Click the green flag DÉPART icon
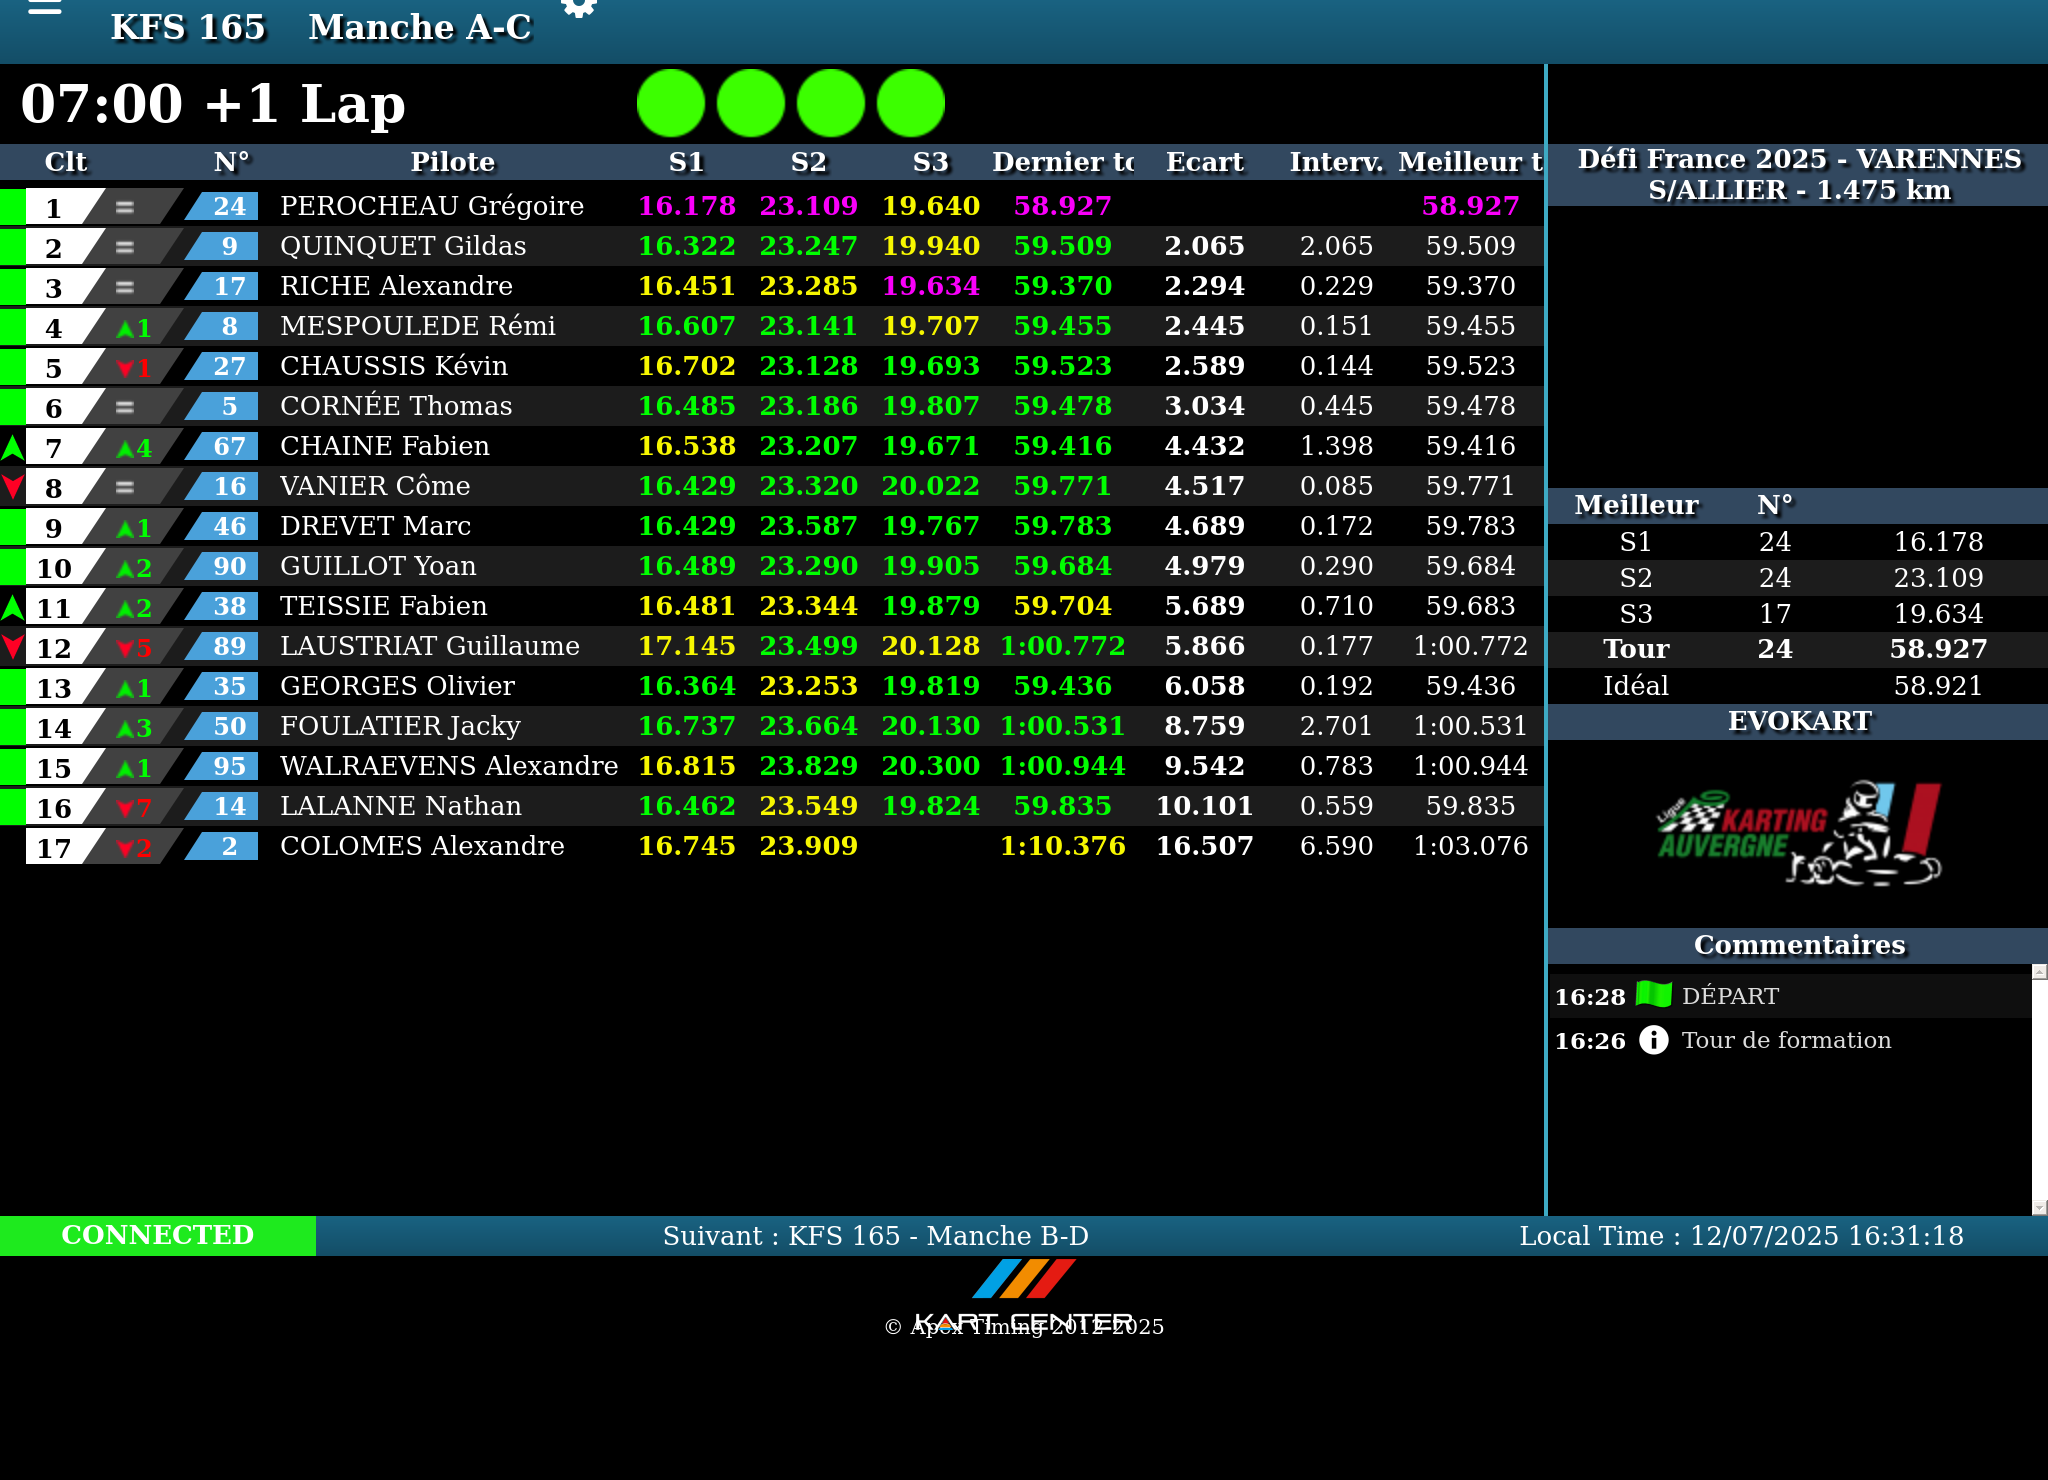The image size is (2048, 1480). click(x=1654, y=995)
